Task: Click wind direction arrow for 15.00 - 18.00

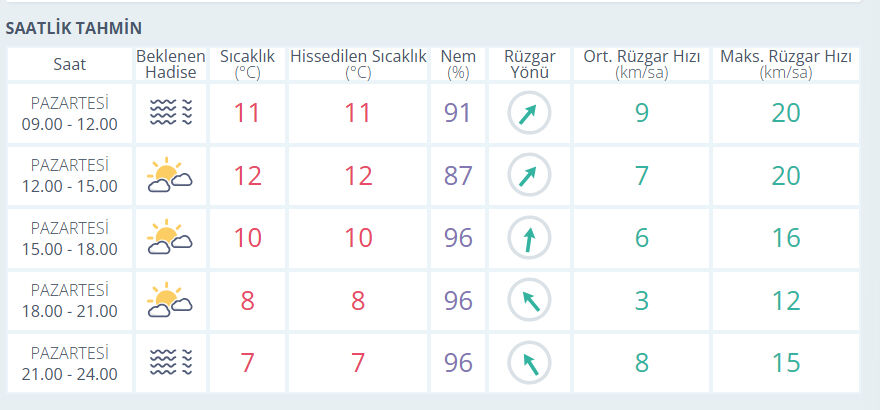Action: 529,238
